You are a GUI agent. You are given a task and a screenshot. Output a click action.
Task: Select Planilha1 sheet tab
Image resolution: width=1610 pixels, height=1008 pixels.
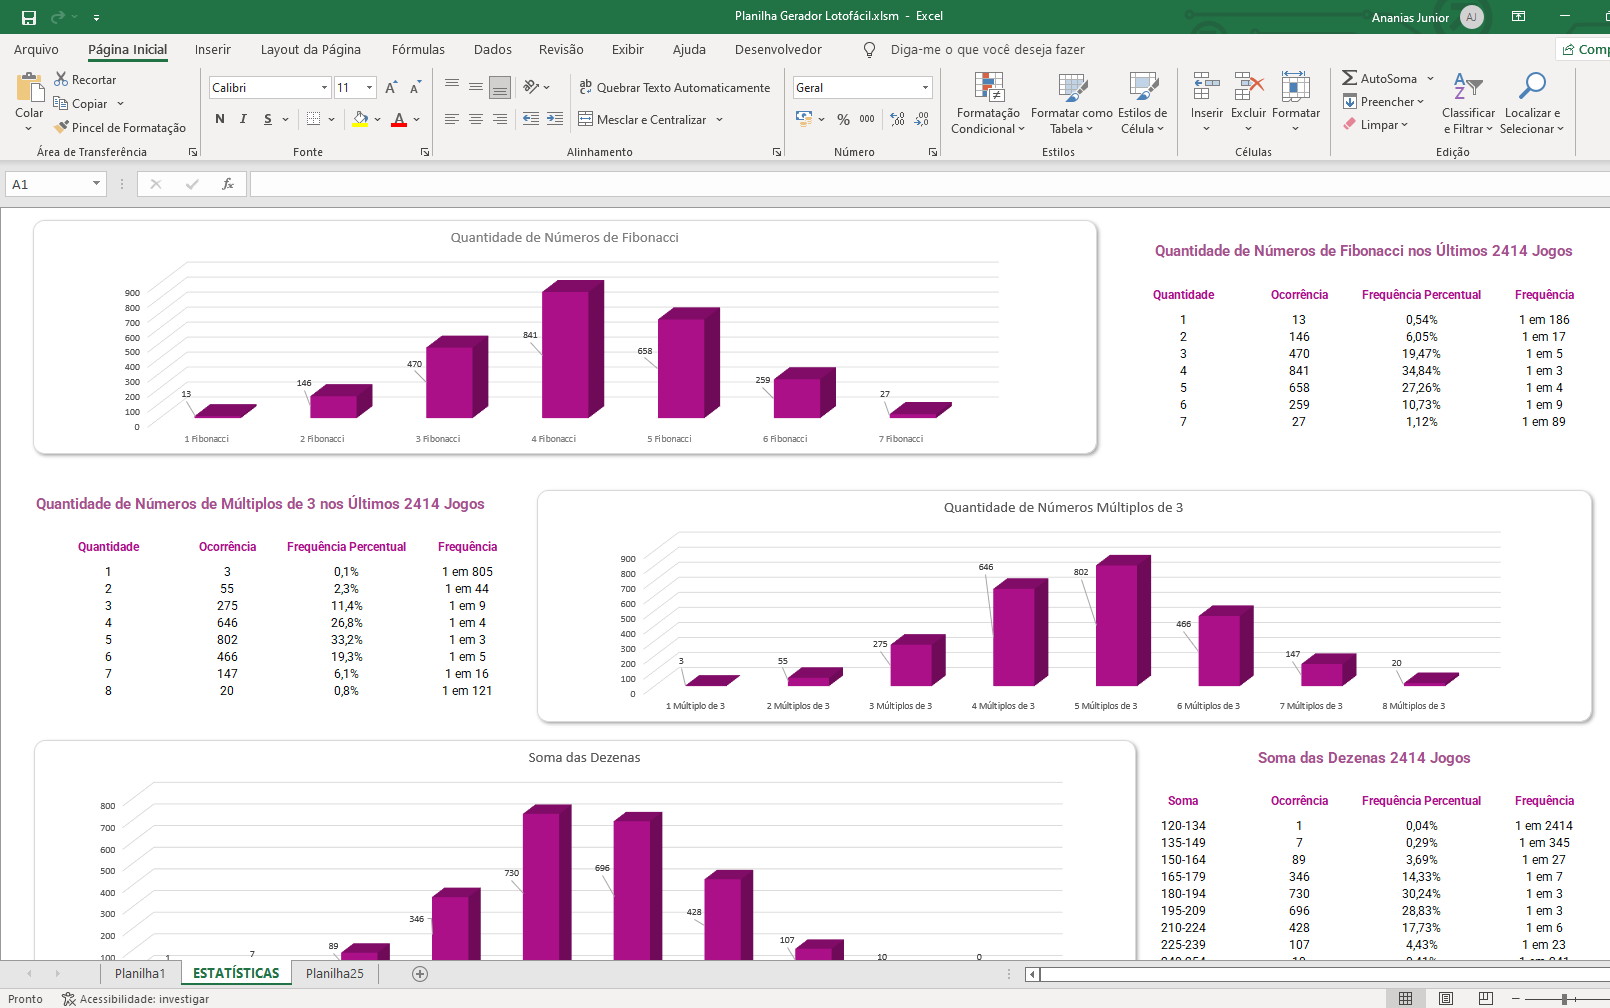(140, 973)
